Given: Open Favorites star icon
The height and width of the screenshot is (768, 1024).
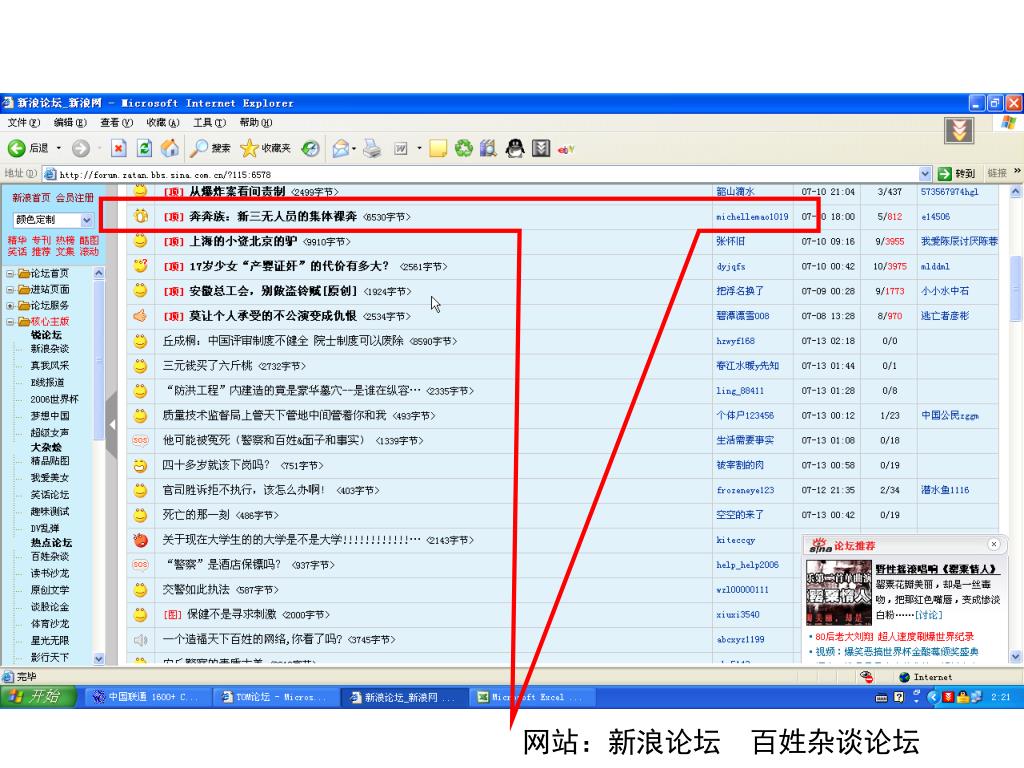Looking at the screenshot, I should [249, 149].
